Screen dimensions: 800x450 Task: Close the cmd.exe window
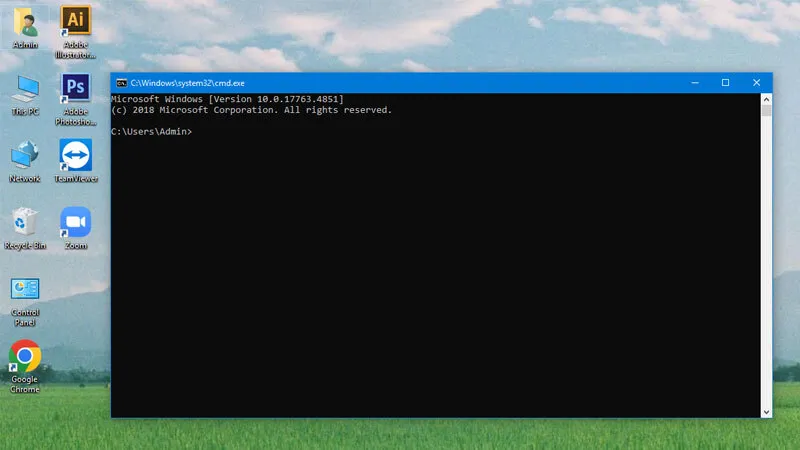coord(756,83)
